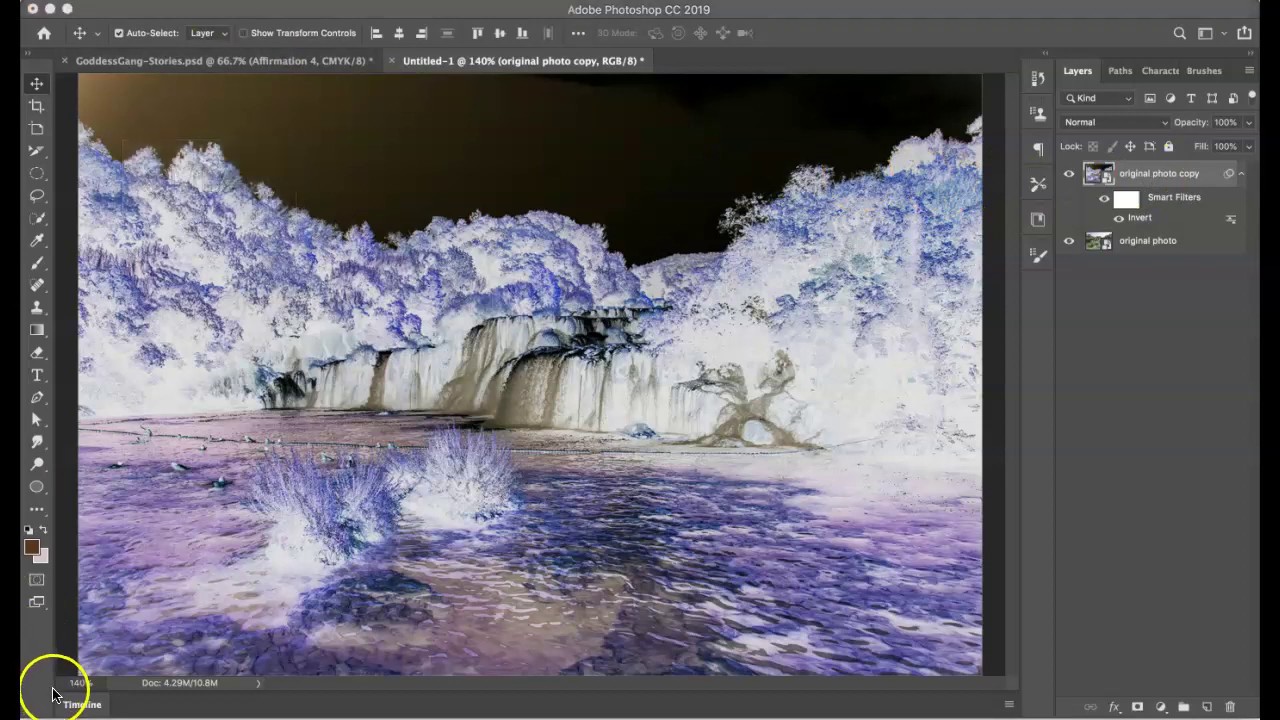
Task: Select the Eyedropper tool
Action: [x=37, y=240]
